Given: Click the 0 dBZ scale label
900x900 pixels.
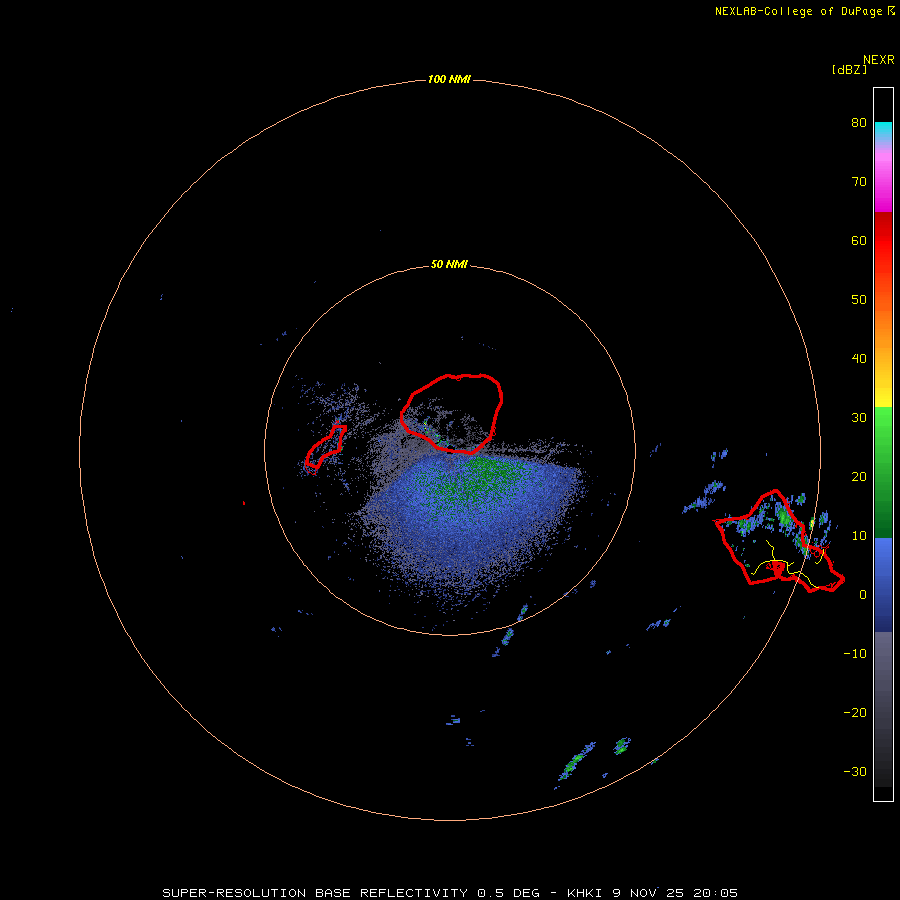Looking at the screenshot, I should pyautogui.click(x=863, y=595).
